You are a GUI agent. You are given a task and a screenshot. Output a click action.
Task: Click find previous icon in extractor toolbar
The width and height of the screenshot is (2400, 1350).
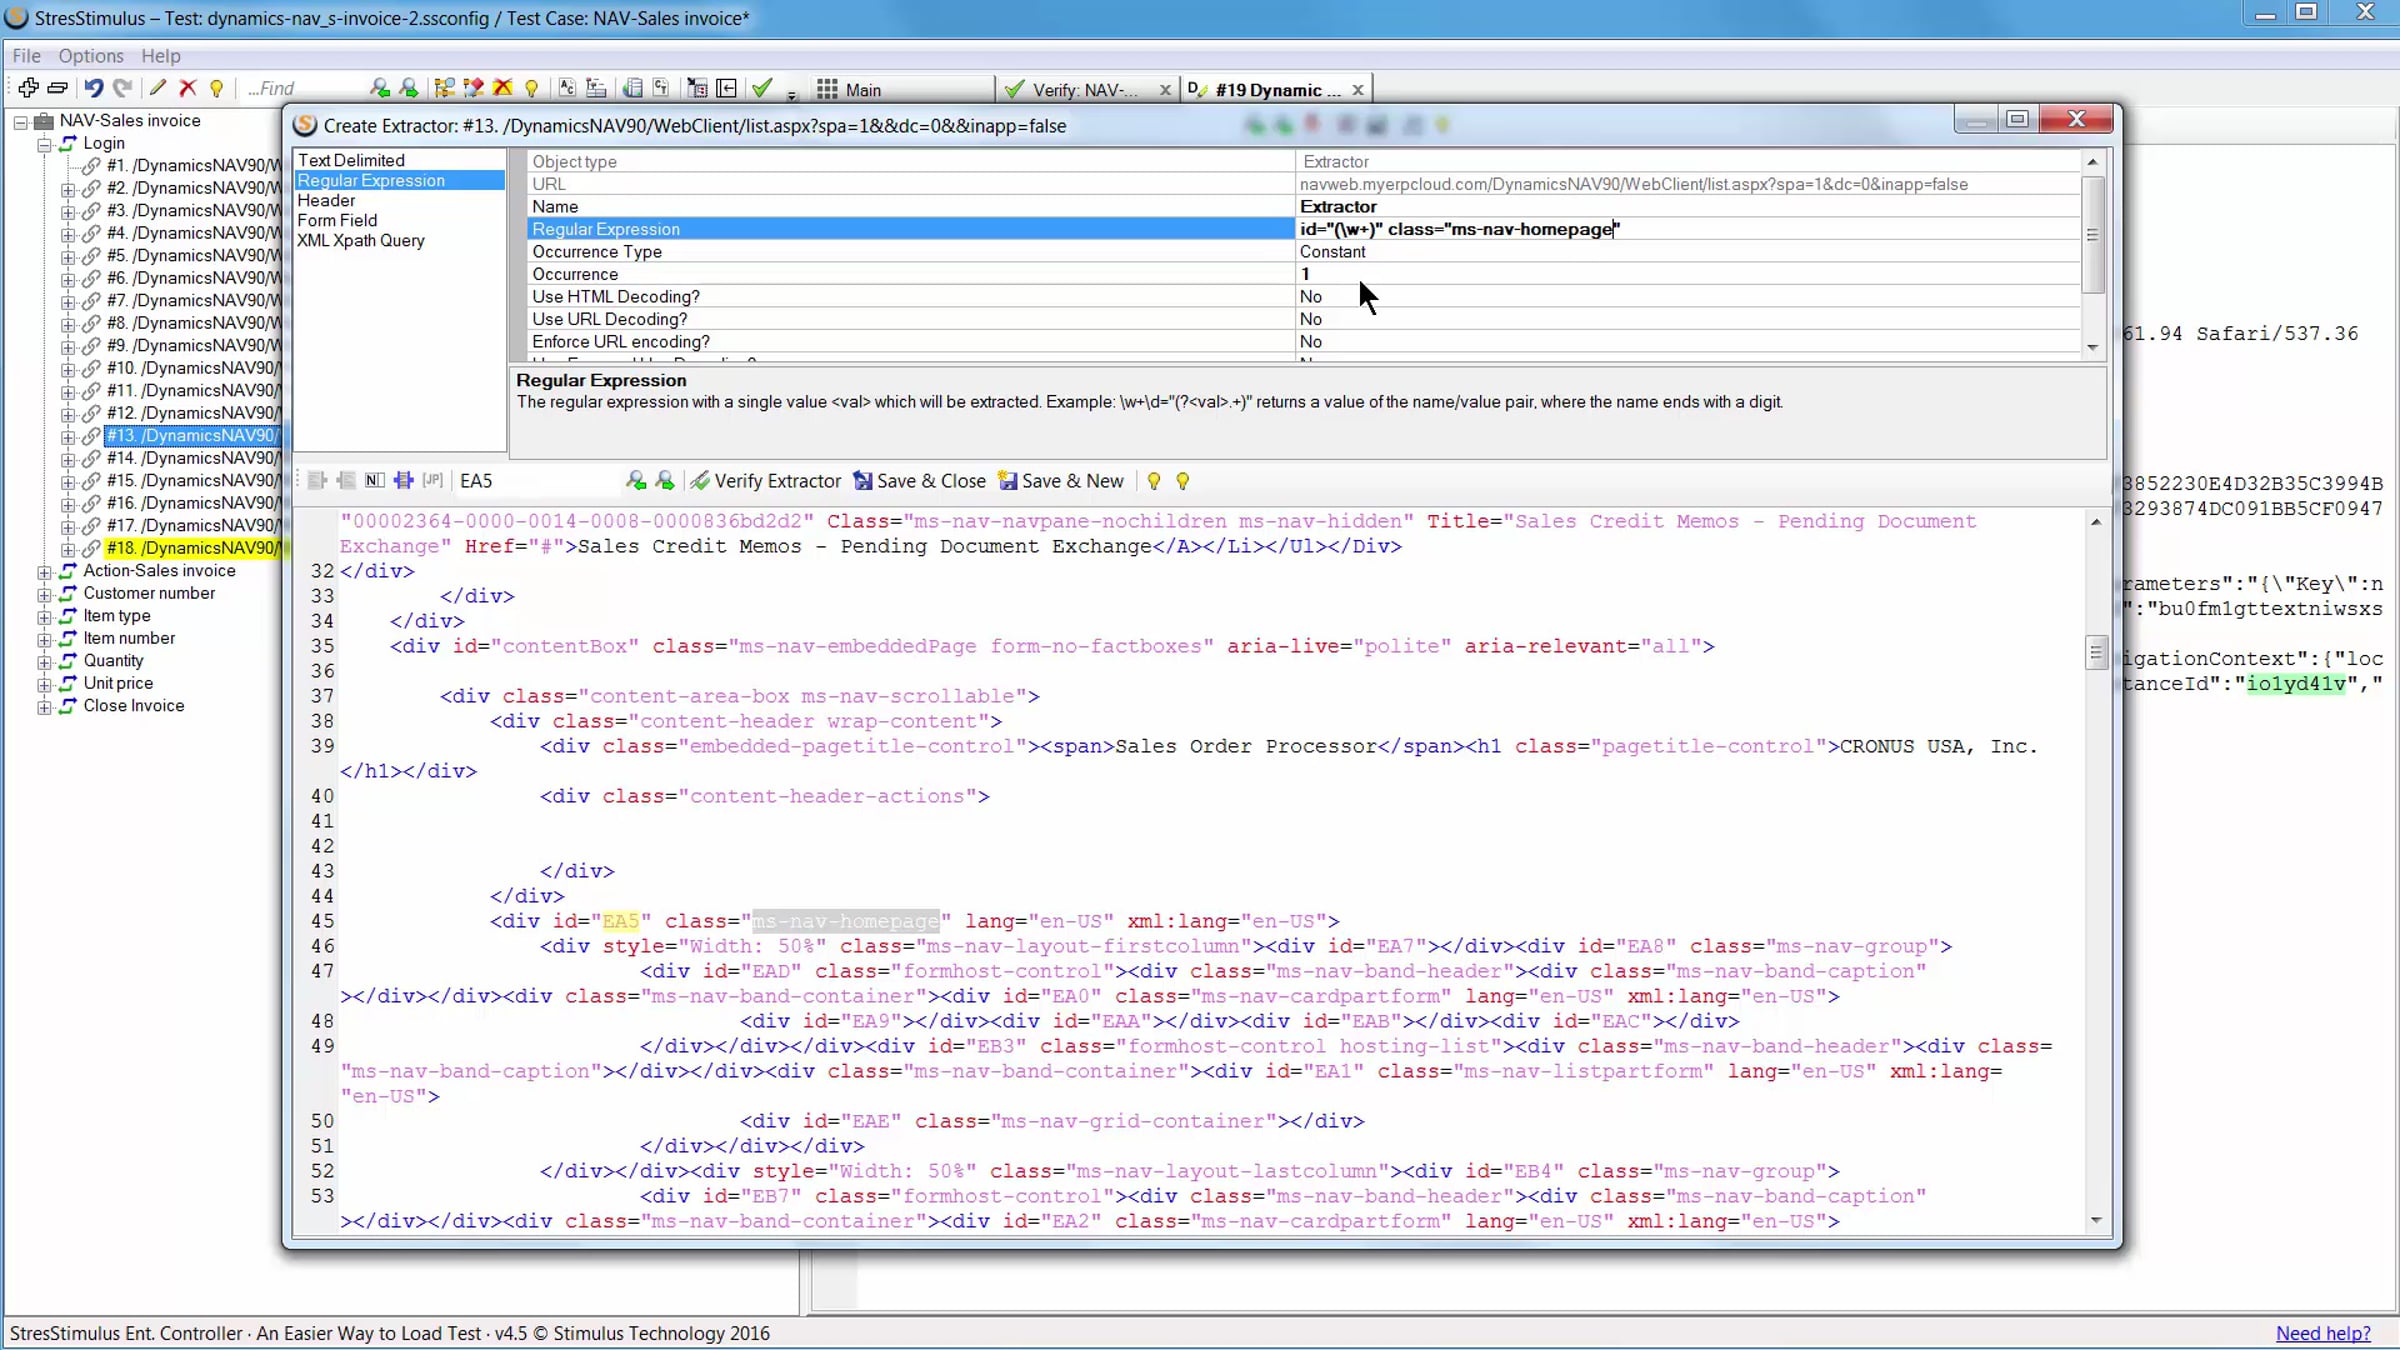click(636, 481)
